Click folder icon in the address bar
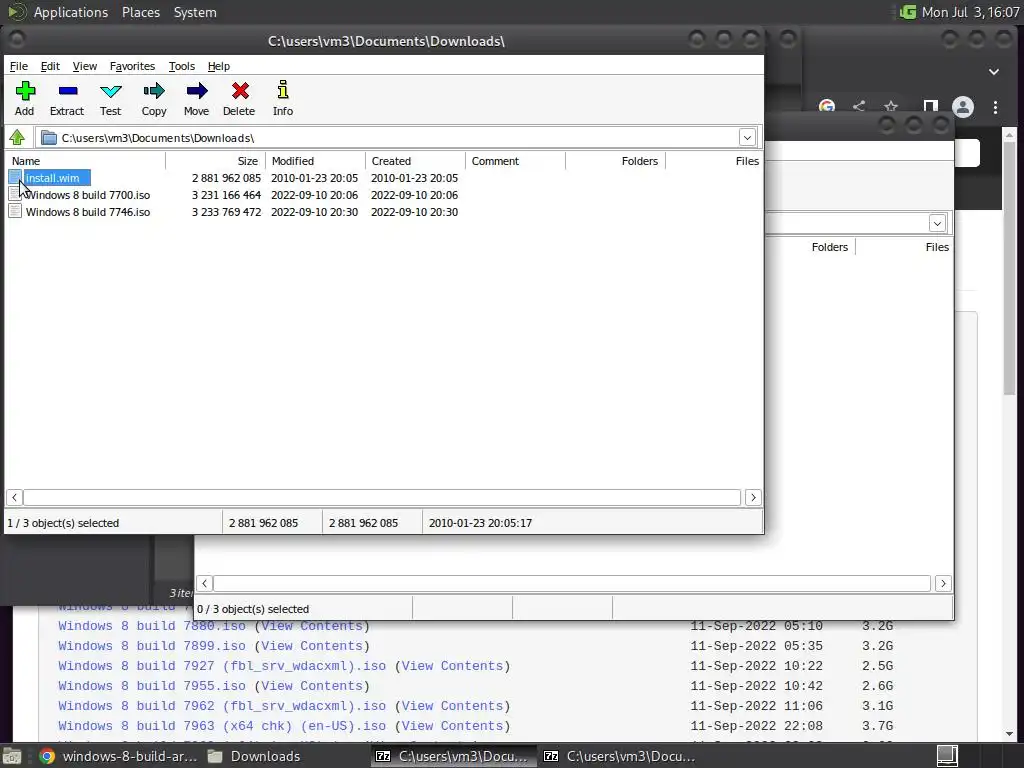This screenshot has width=1024, height=768. [x=49, y=138]
